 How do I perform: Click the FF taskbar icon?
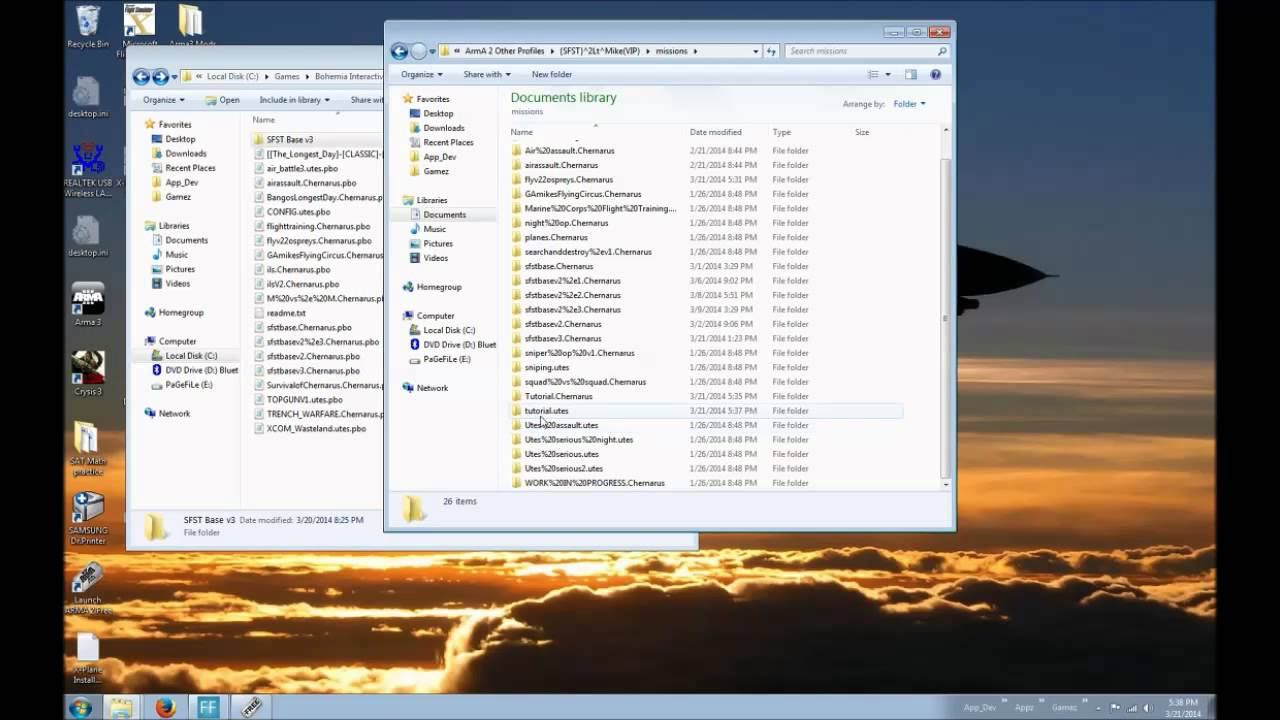[208, 708]
